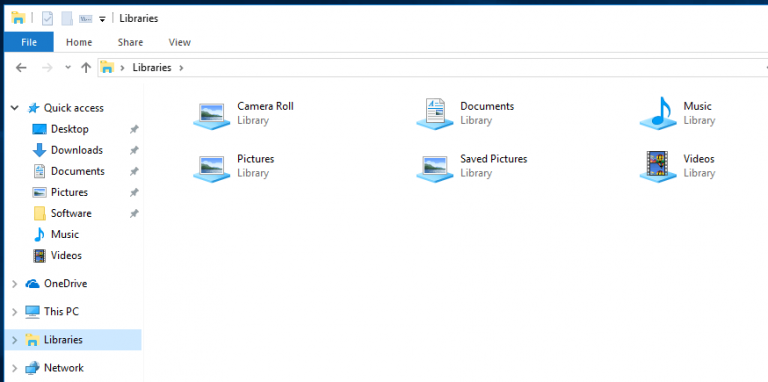Go back with the Back arrow

pos(21,68)
